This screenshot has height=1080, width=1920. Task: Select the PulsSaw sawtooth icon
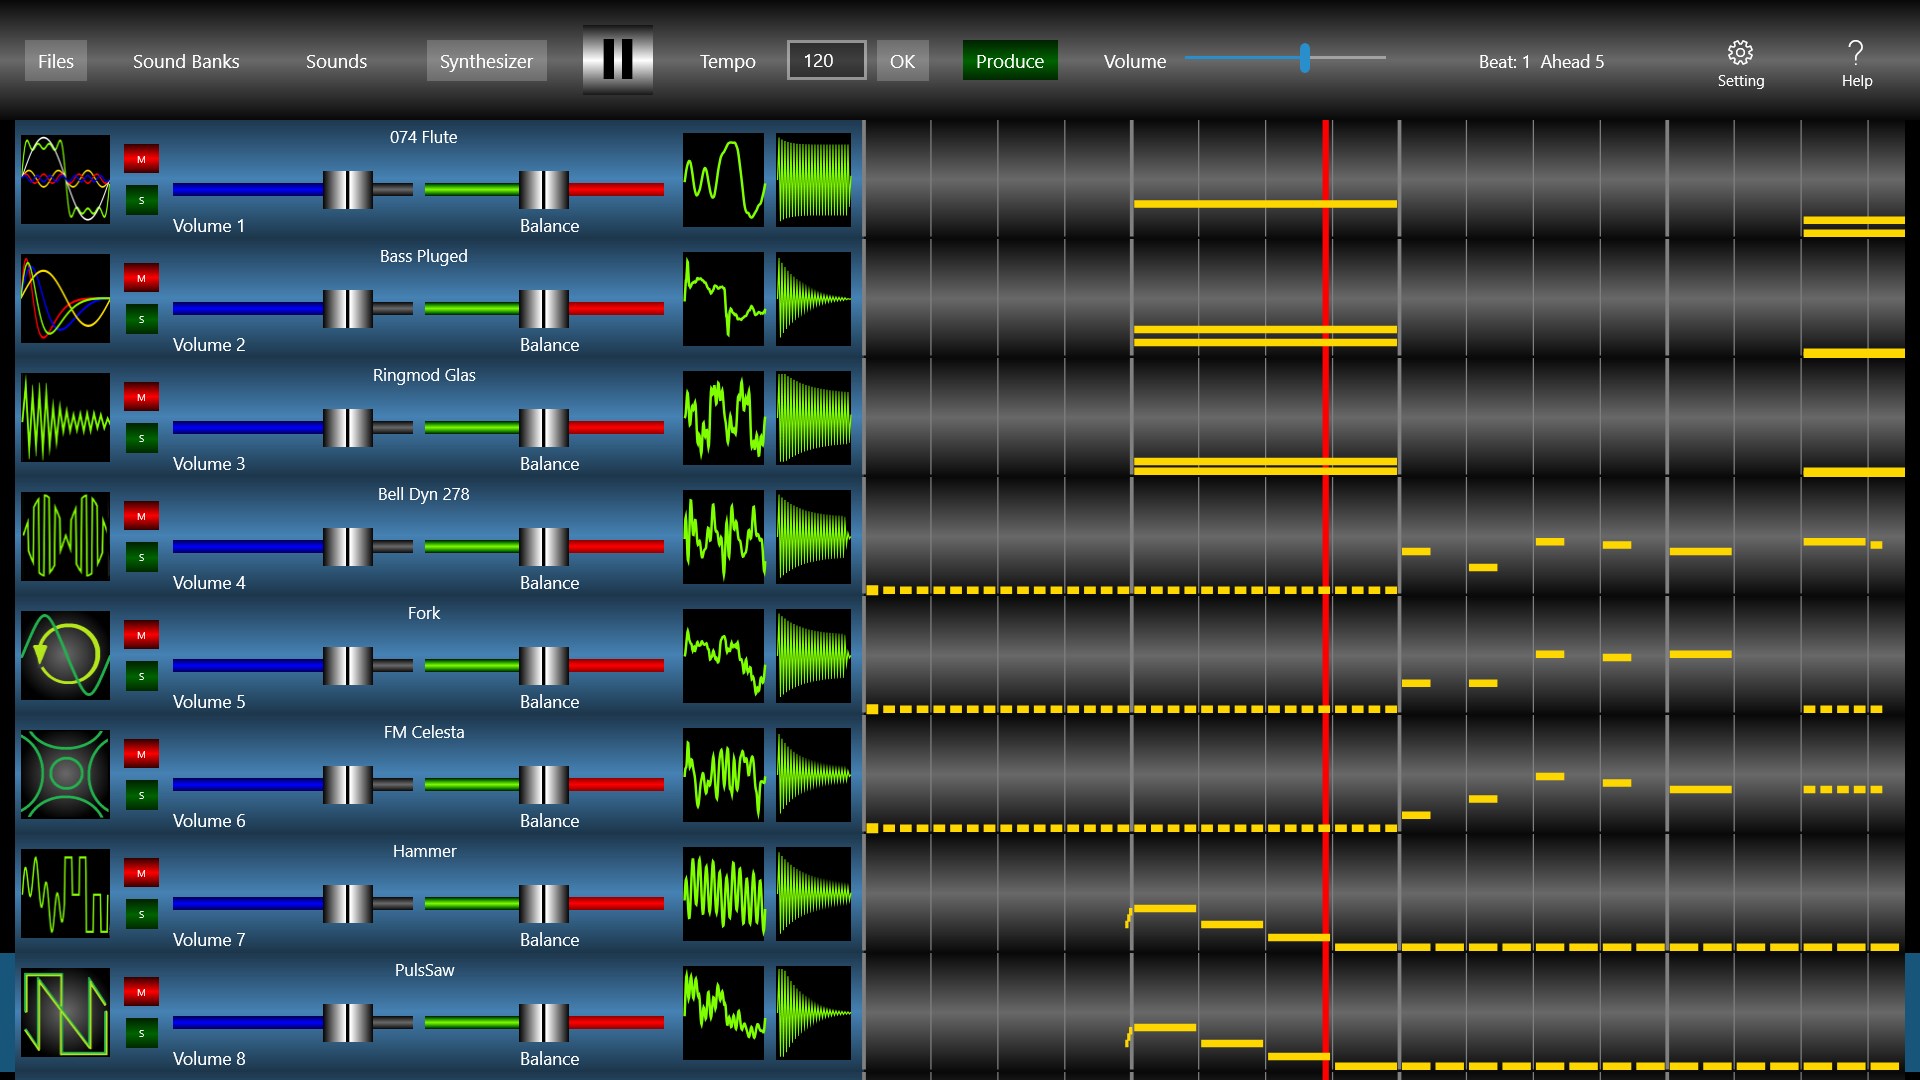[x=65, y=1012]
